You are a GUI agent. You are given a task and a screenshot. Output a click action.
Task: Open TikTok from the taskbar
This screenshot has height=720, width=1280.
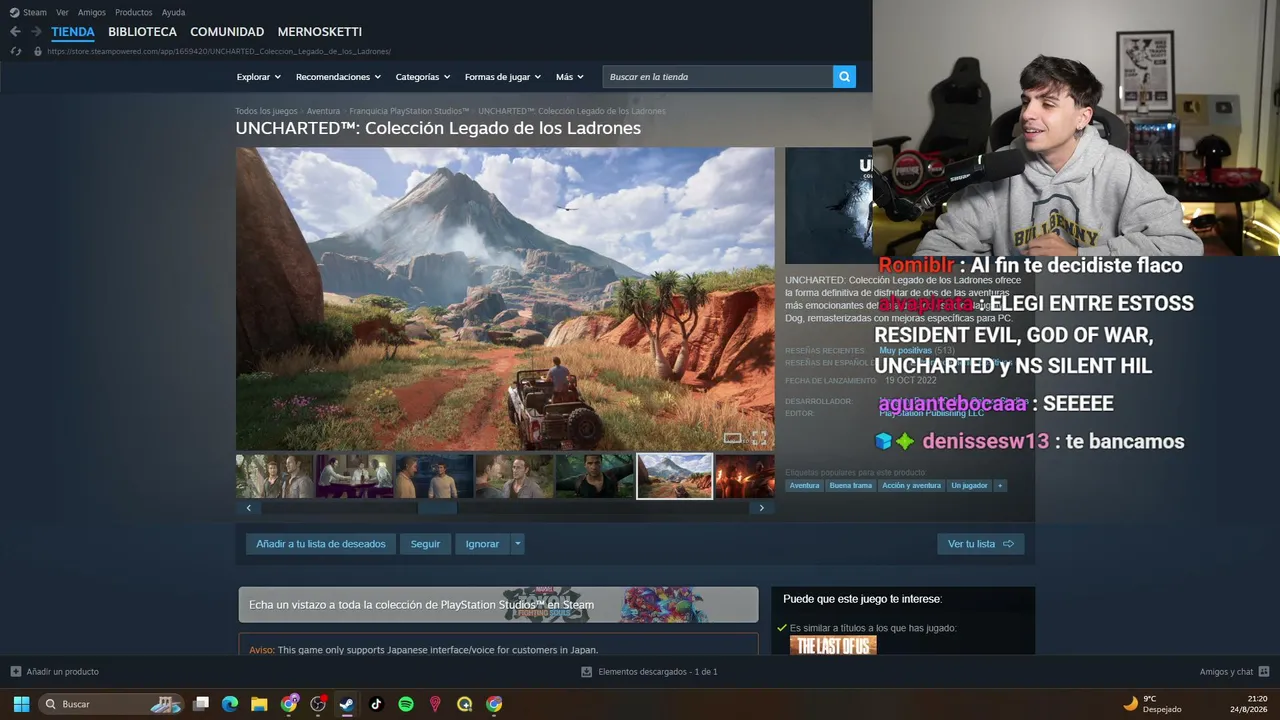[376, 704]
